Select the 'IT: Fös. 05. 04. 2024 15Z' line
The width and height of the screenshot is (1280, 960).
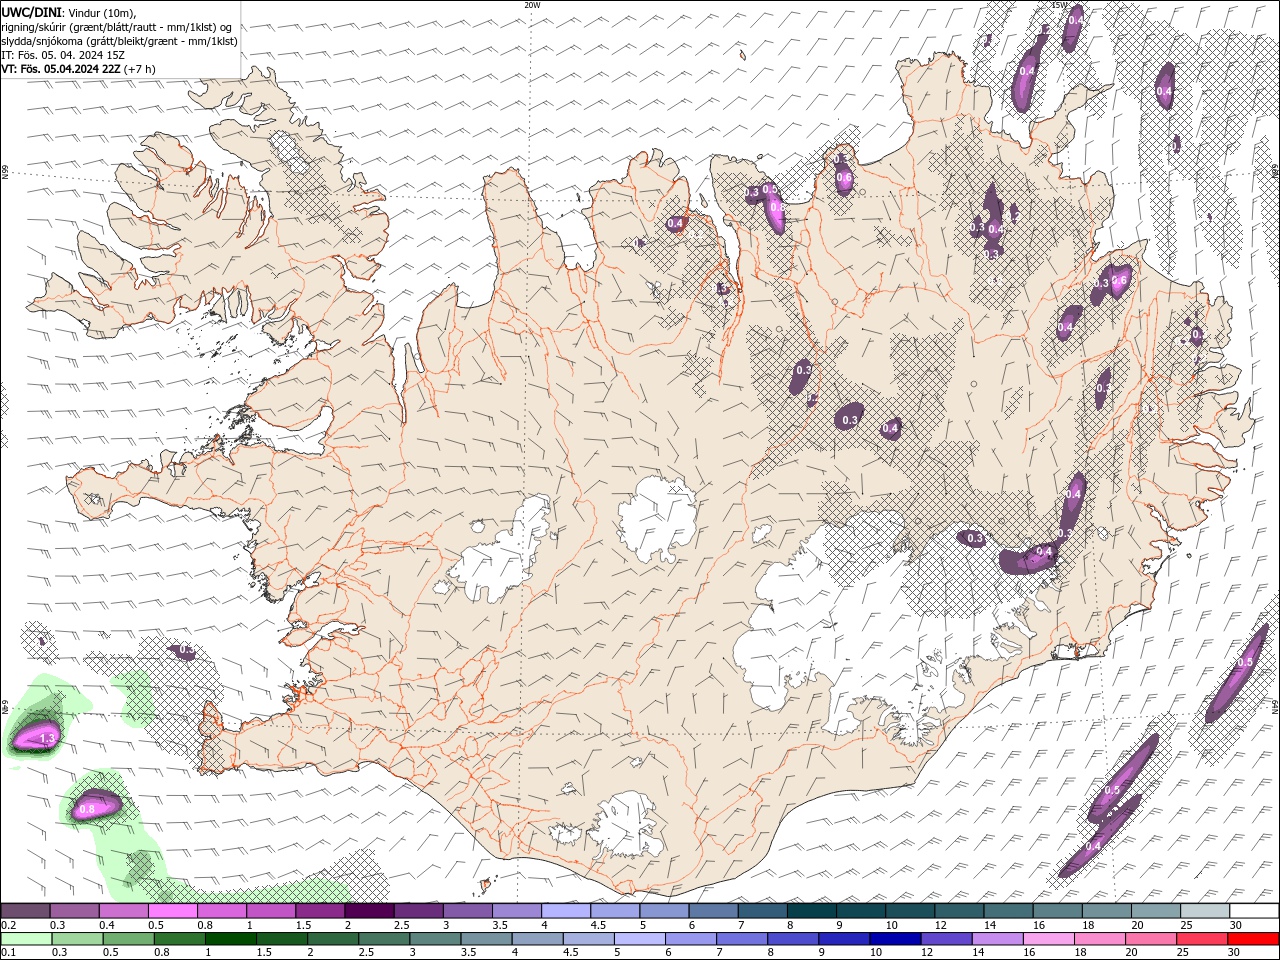(63, 55)
